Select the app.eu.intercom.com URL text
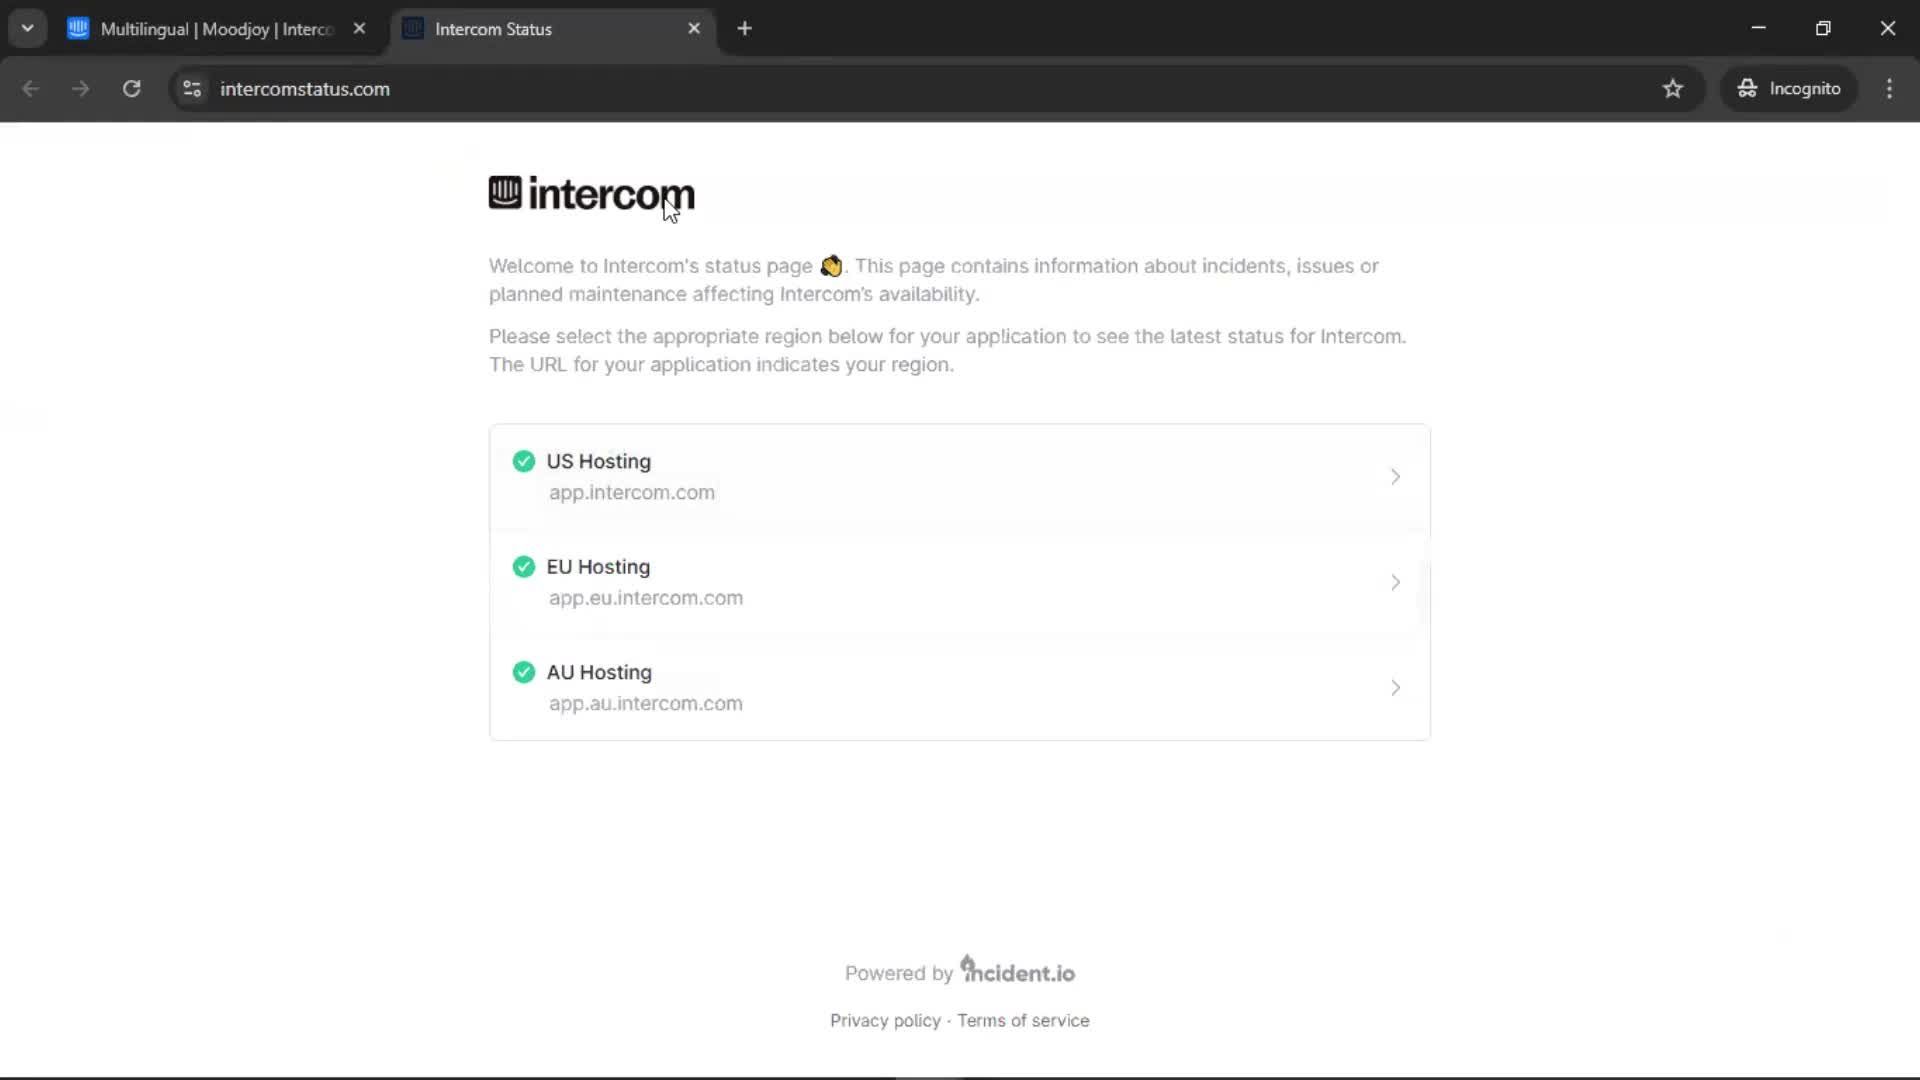 pyautogui.click(x=645, y=598)
